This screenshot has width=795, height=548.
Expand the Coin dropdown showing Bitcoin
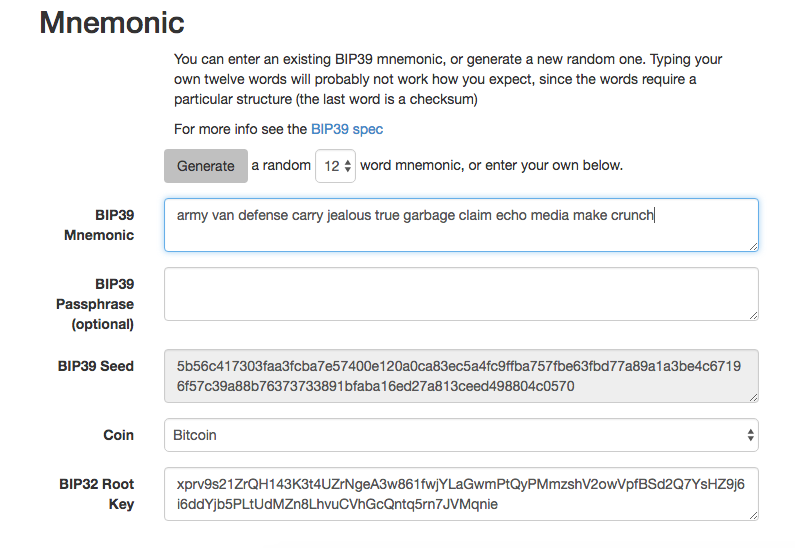pos(460,435)
